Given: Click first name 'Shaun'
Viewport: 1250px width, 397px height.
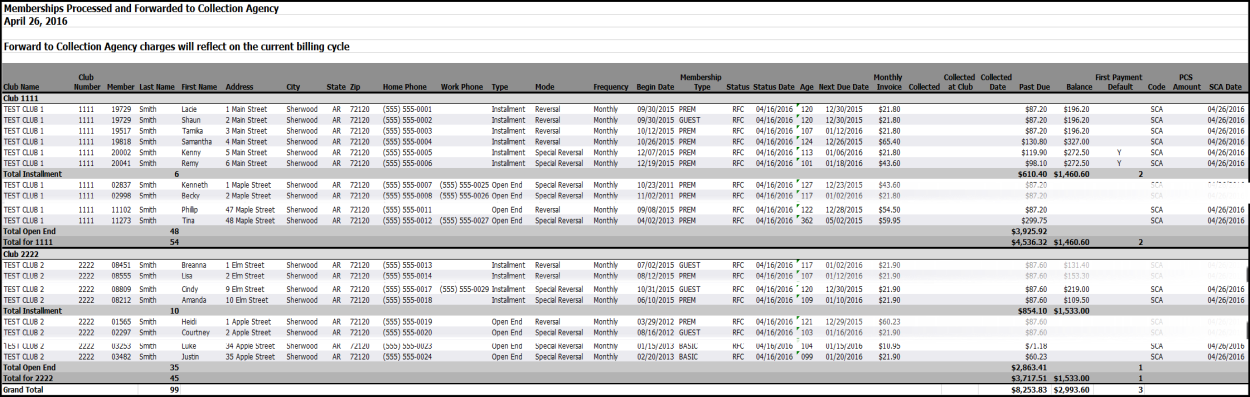Looking at the screenshot, I should pos(191,119).
